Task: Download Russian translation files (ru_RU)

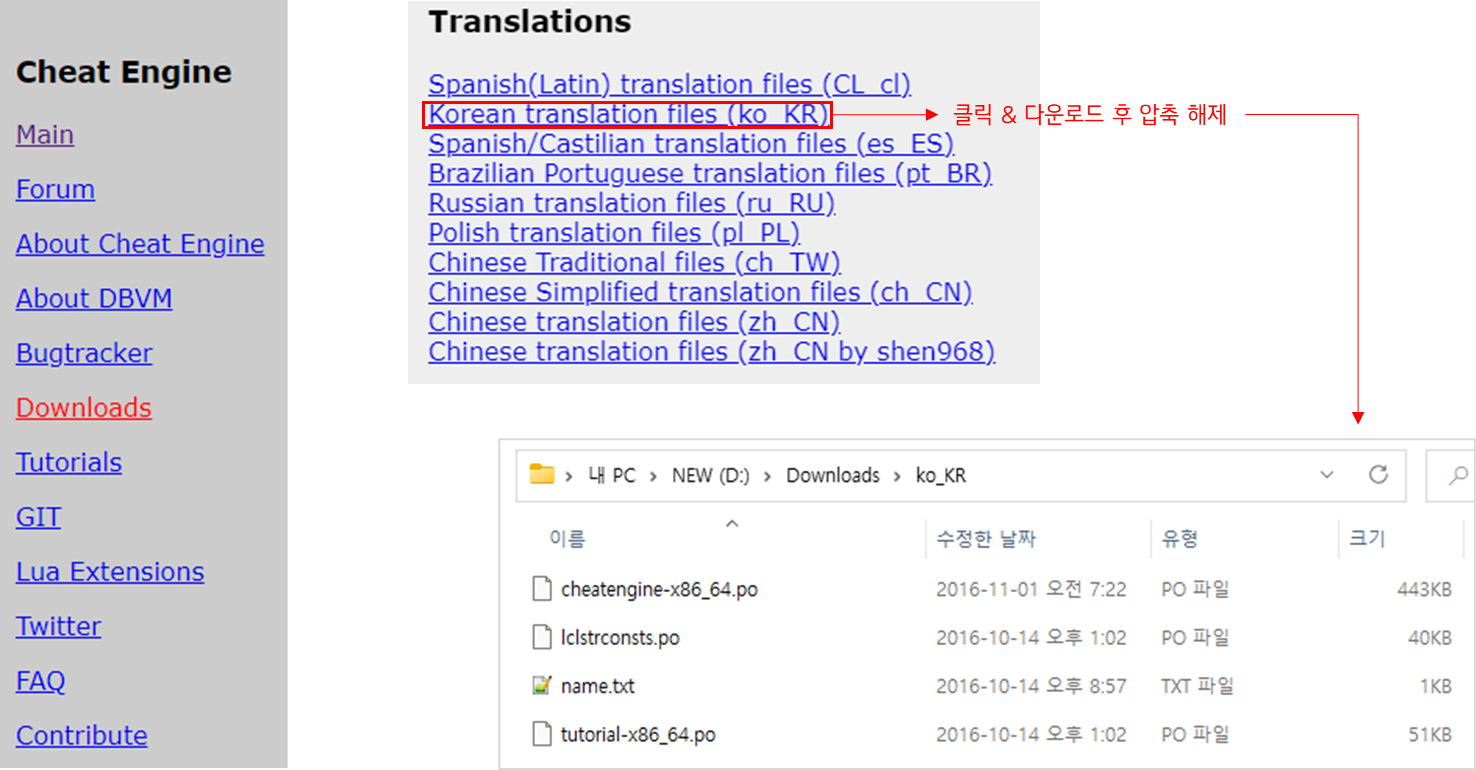Action: [632, 203]
